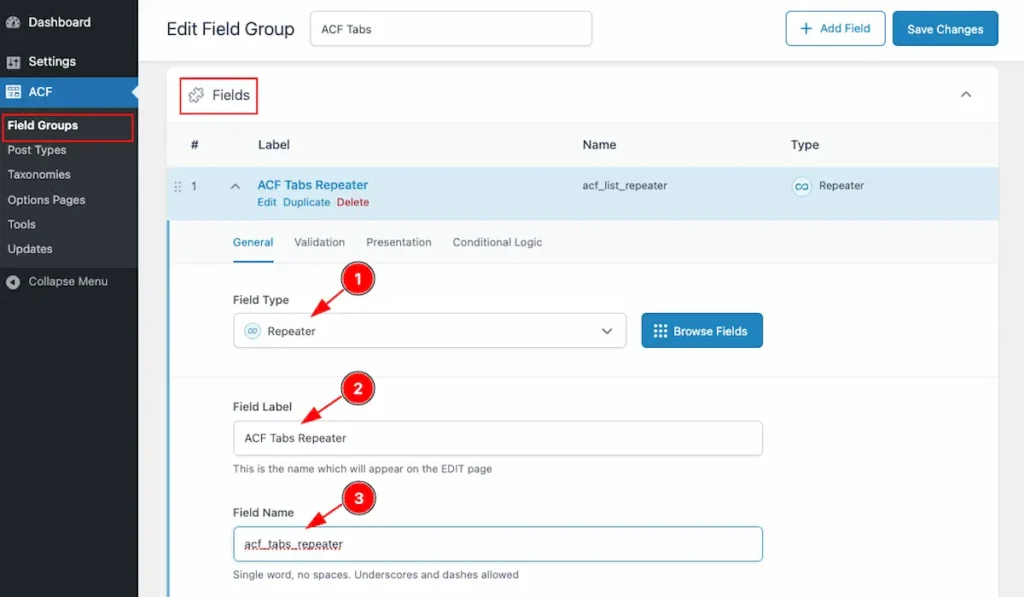This screenshot has width=1024, height=597.
Task: Switch to the Validation tab
Action: point(319,242)
